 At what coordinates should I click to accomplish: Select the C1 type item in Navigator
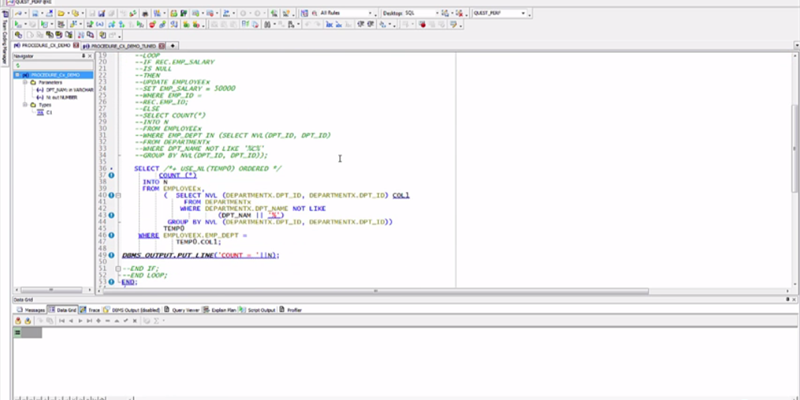tap(44, 112)
